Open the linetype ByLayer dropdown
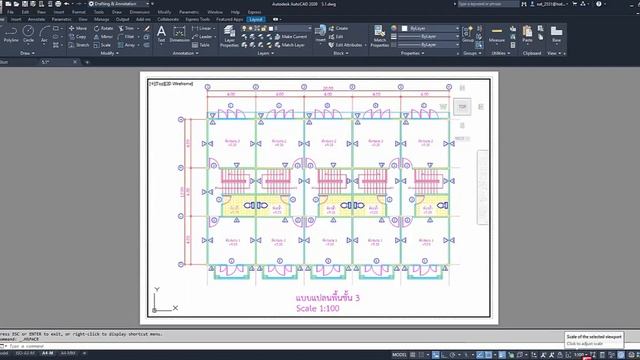The width and height of the screenshot is (640, 360). click(428, 44)
